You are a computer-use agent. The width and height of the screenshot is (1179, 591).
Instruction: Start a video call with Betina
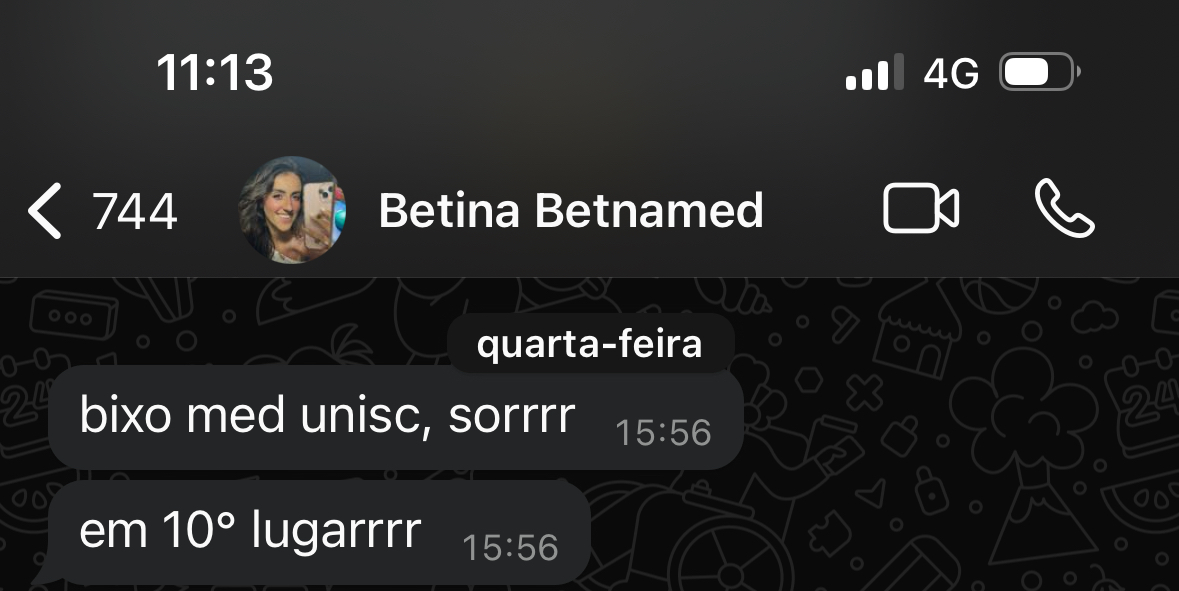[x=920, y=211]
